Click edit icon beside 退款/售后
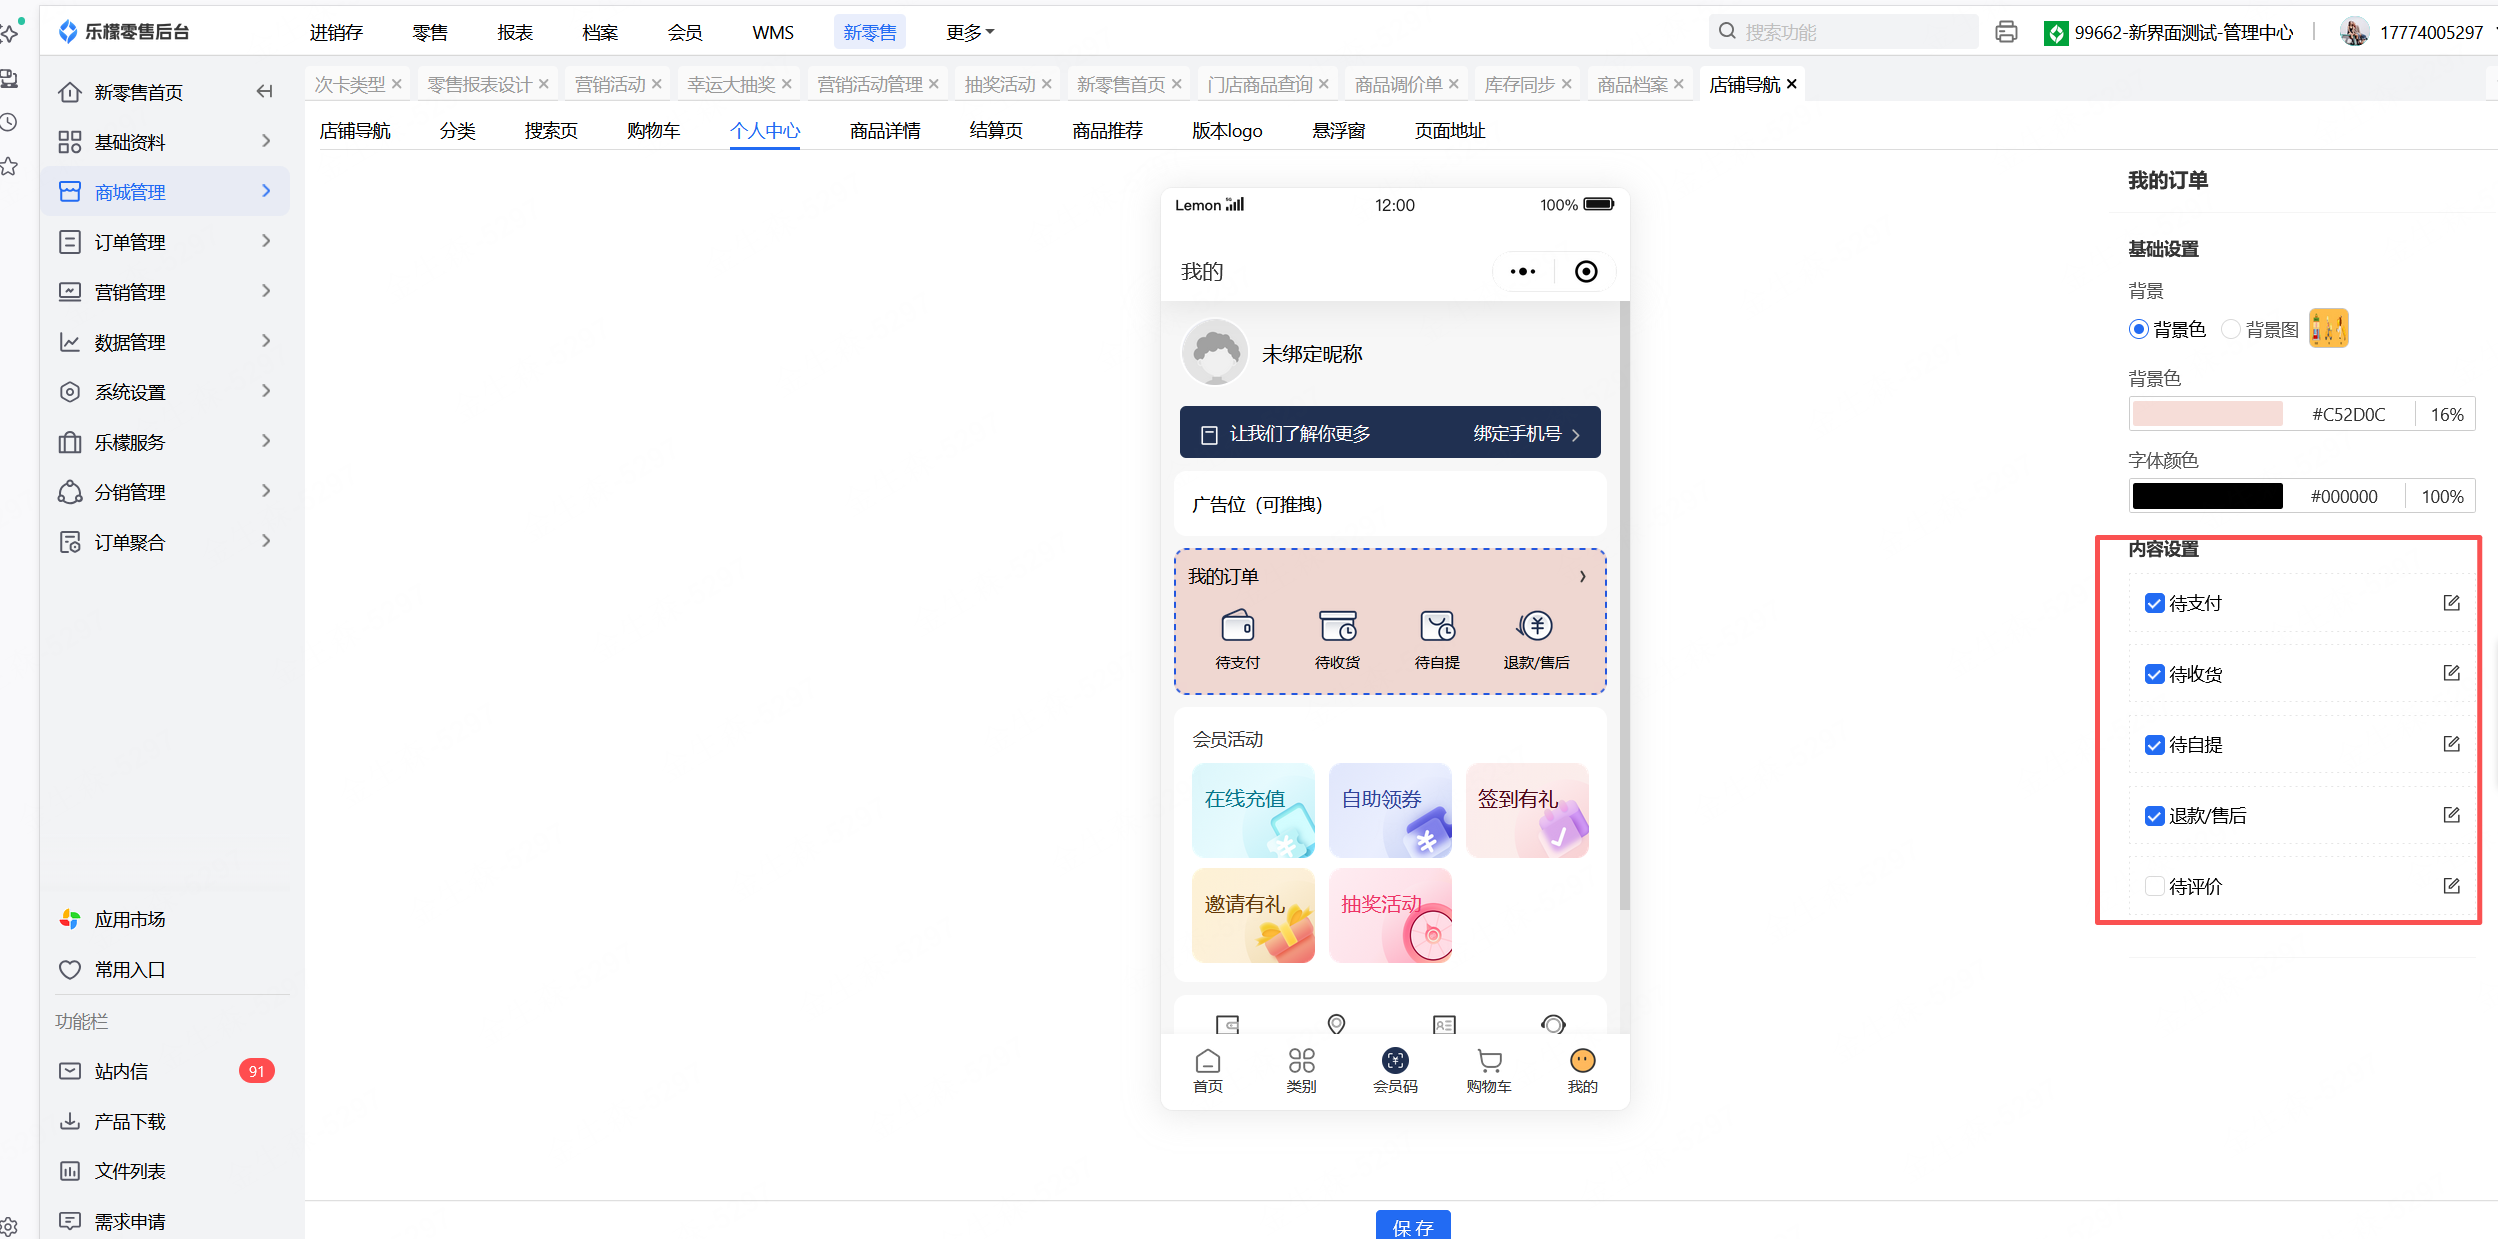This screenshot has height=1239, width=2498. click(x=2450, y=815)
